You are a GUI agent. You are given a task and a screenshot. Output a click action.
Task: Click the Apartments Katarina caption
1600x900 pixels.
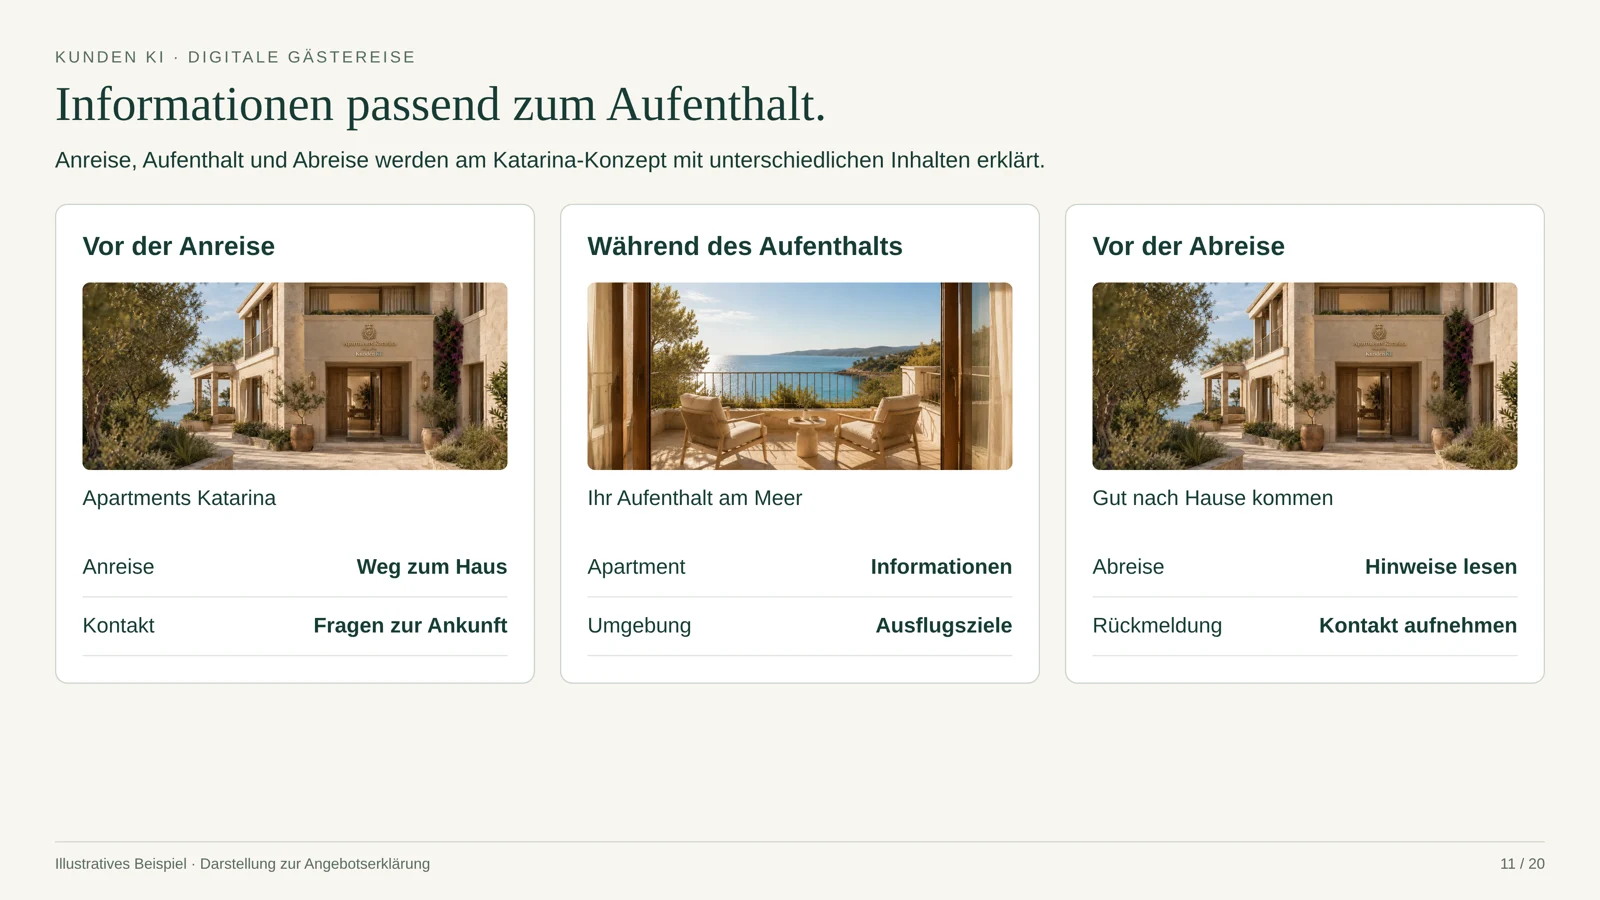pyautogui.click(x=179, y=498)
